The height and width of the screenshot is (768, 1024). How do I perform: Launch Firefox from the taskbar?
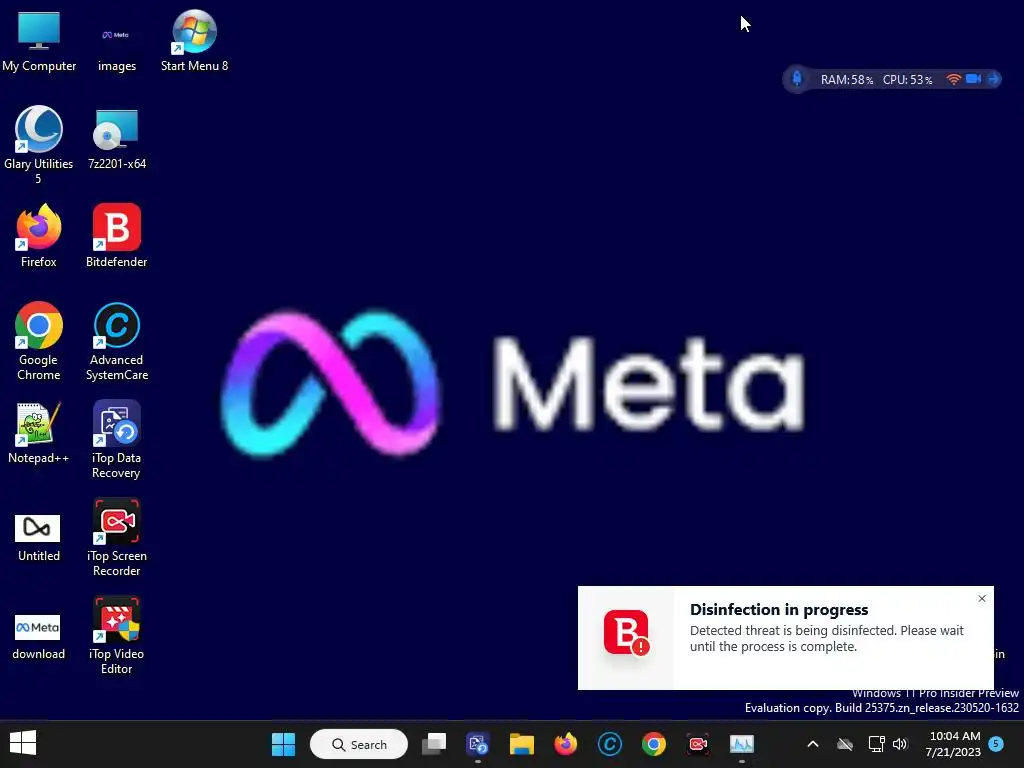[x=566, y=744]
